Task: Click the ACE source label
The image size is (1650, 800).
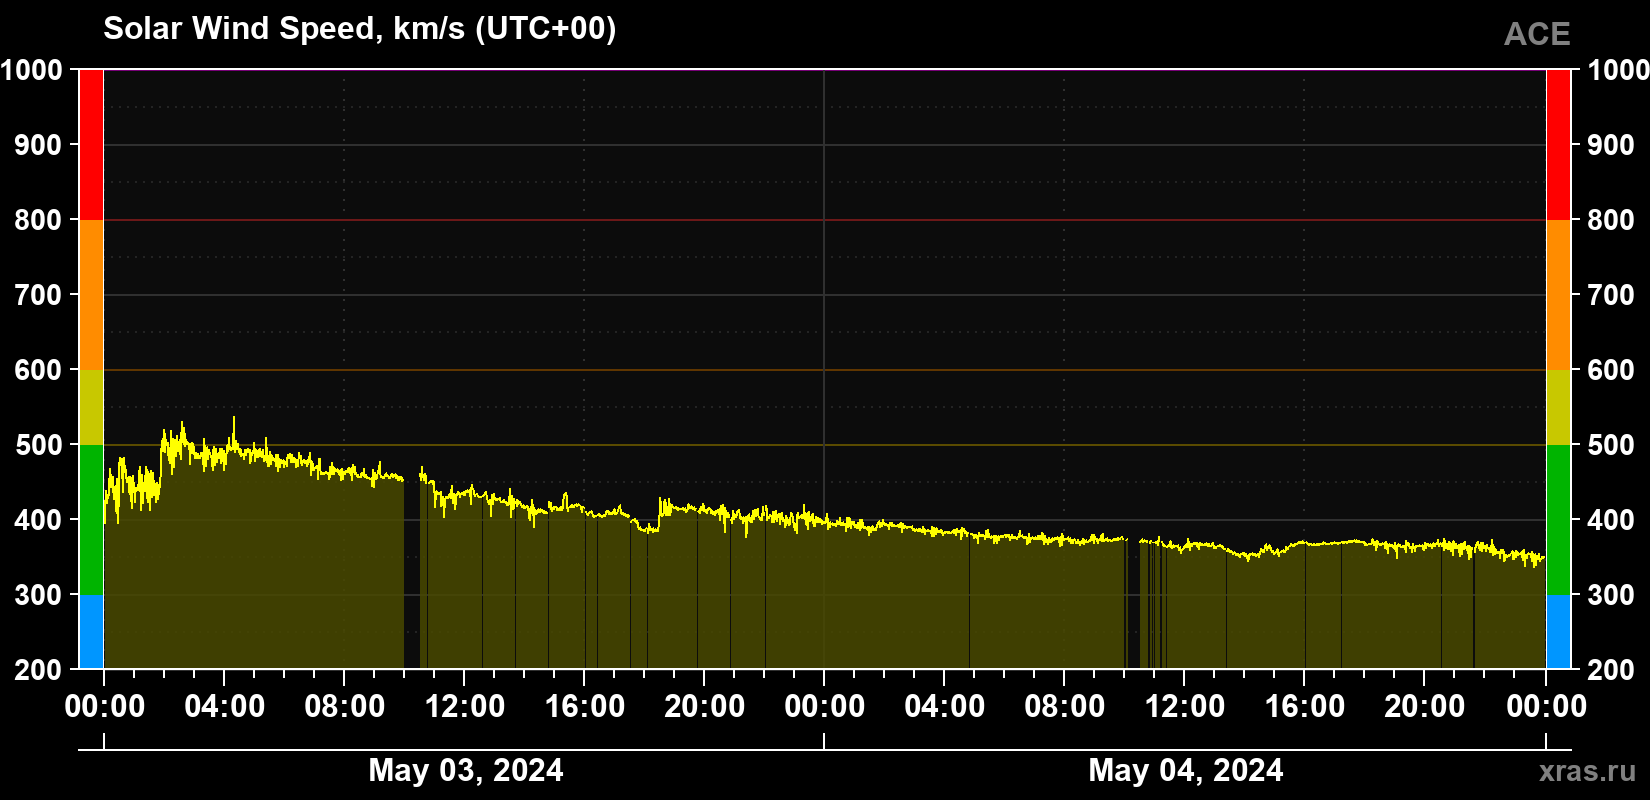Action: point(1537,35)
